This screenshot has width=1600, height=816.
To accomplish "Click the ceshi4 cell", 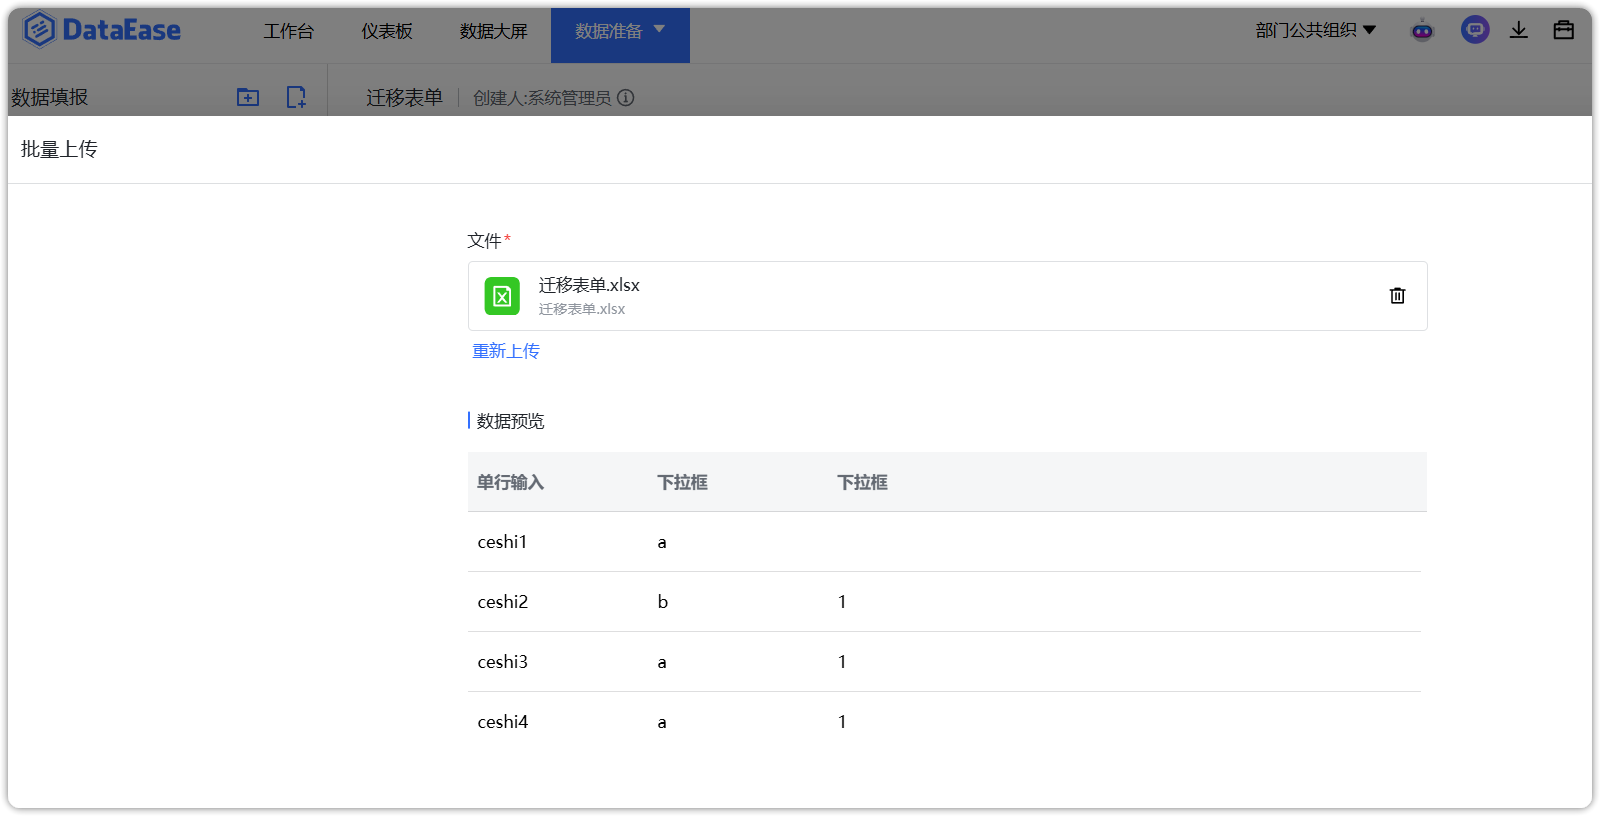I will (503, 722).
